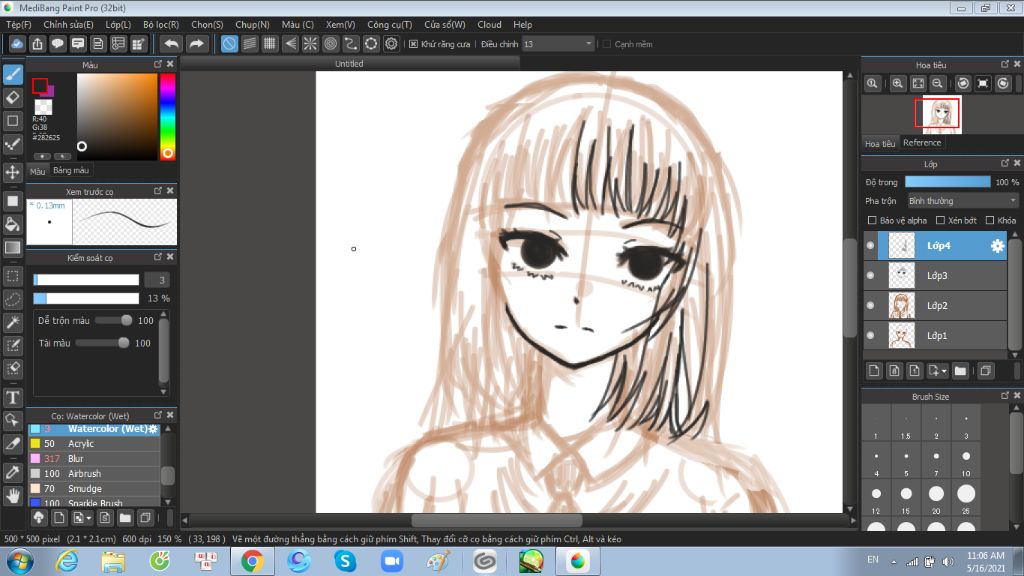Open the Điều chỉnh correction dropdown
This screenshot has height=576, width=1024.
pos(558,44)
